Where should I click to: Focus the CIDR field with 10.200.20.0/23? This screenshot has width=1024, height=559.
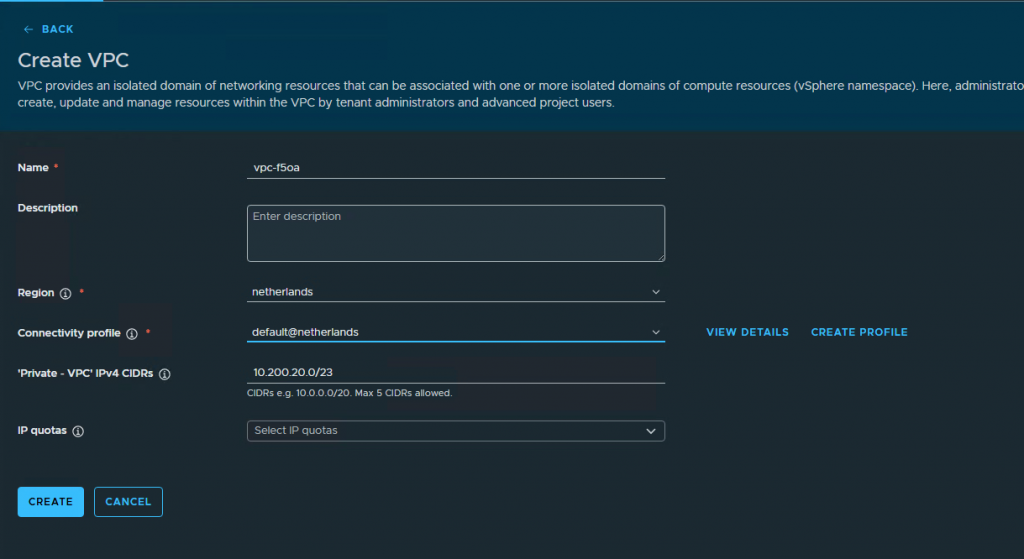click(x=456, y=372)
